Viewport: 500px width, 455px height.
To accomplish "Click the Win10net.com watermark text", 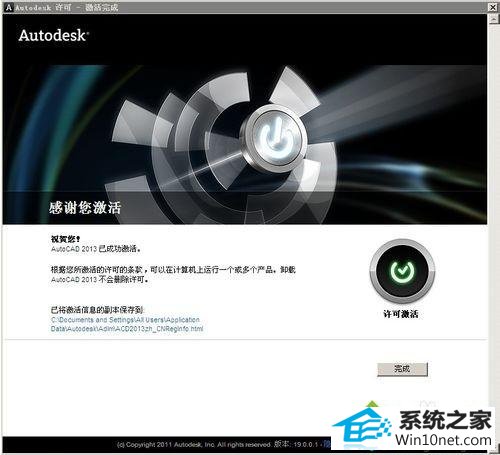I will [x=444, y=440].
